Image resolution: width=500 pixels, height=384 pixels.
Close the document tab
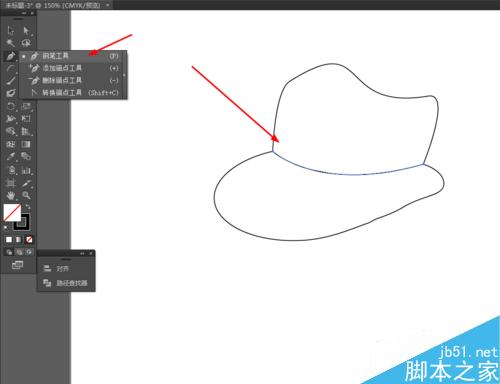coord(108,5)
